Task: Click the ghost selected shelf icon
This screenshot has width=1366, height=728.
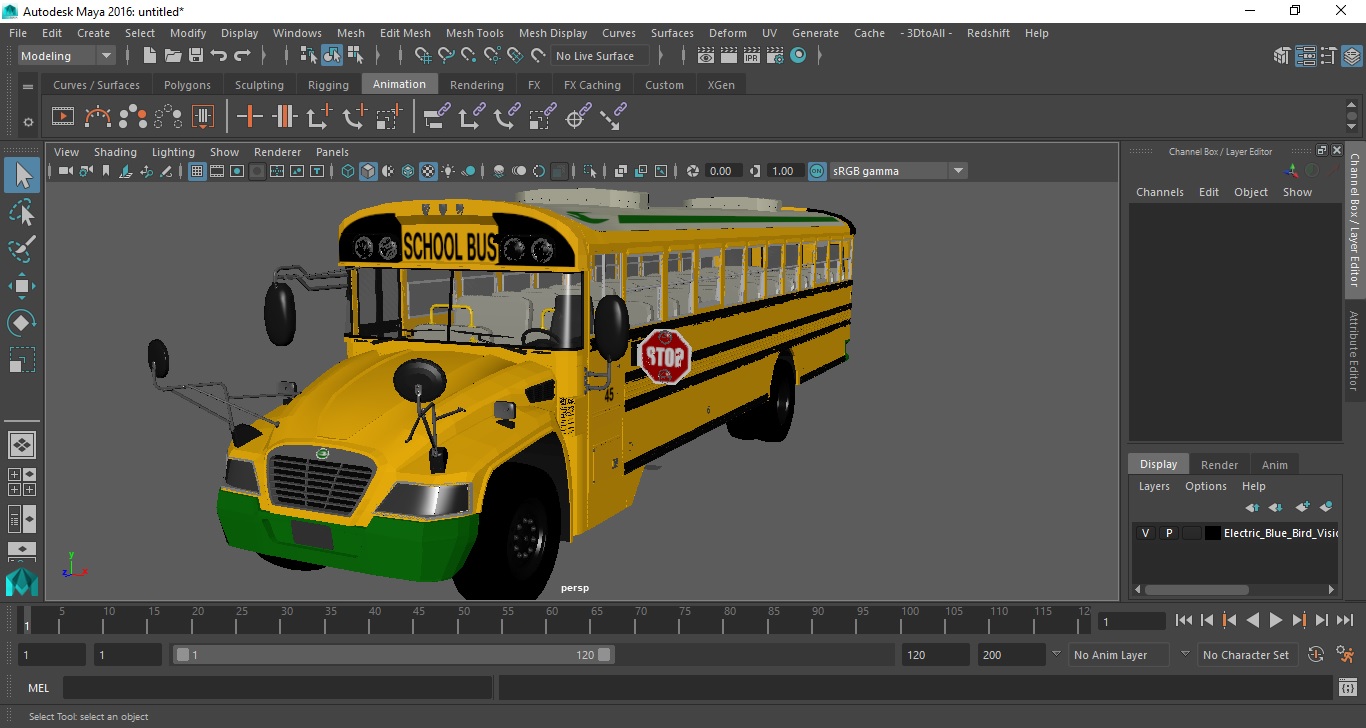Action: (x=133, y=117)
